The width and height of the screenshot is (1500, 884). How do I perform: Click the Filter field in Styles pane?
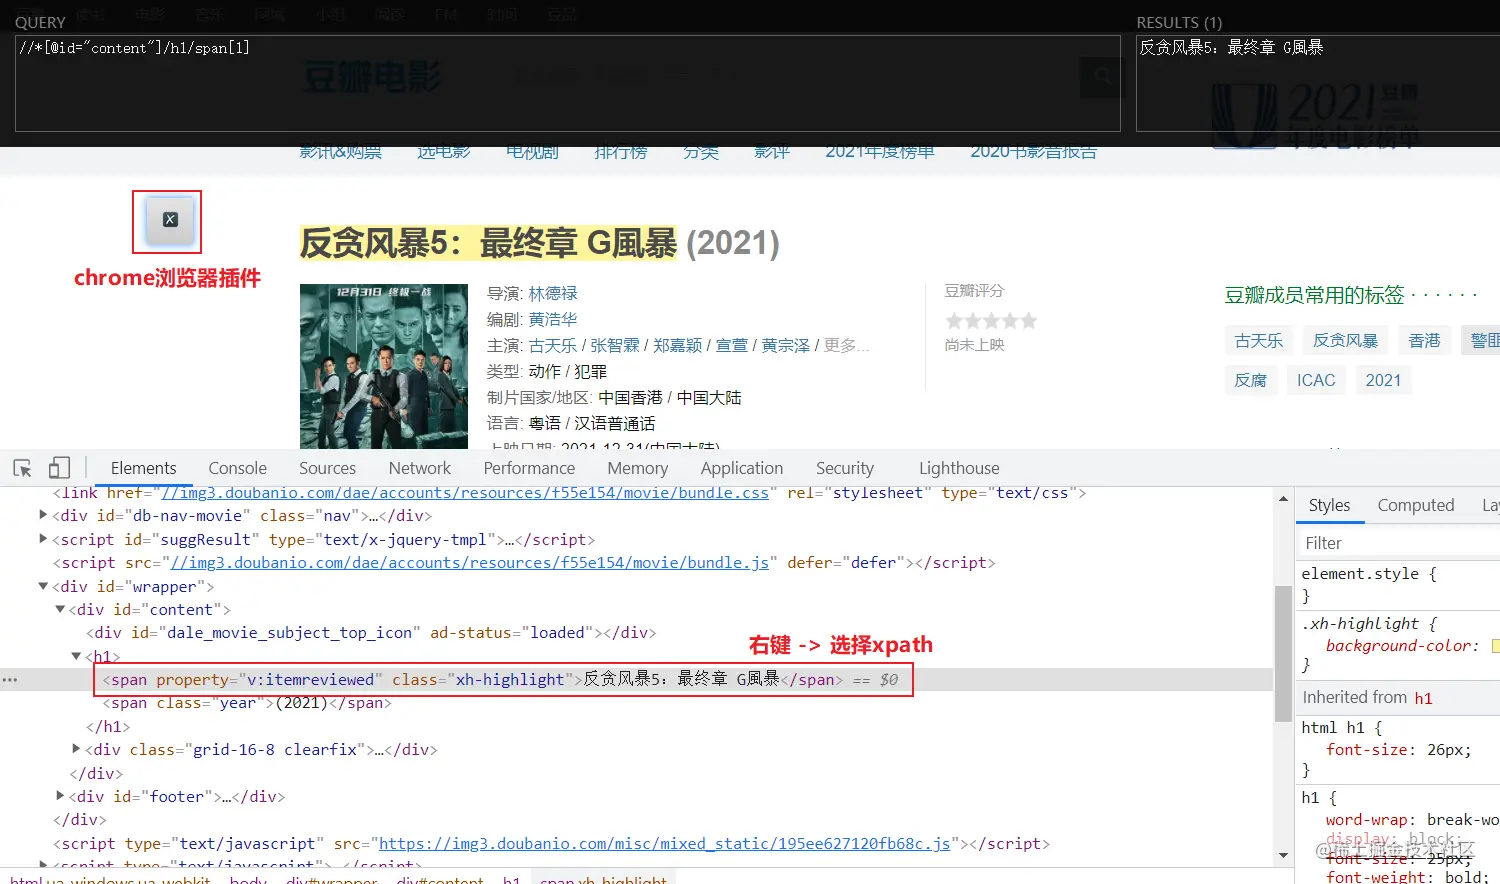[x=1398, y=543]
